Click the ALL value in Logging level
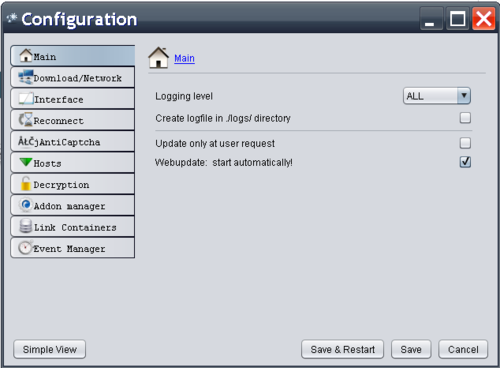 [415, 96]
